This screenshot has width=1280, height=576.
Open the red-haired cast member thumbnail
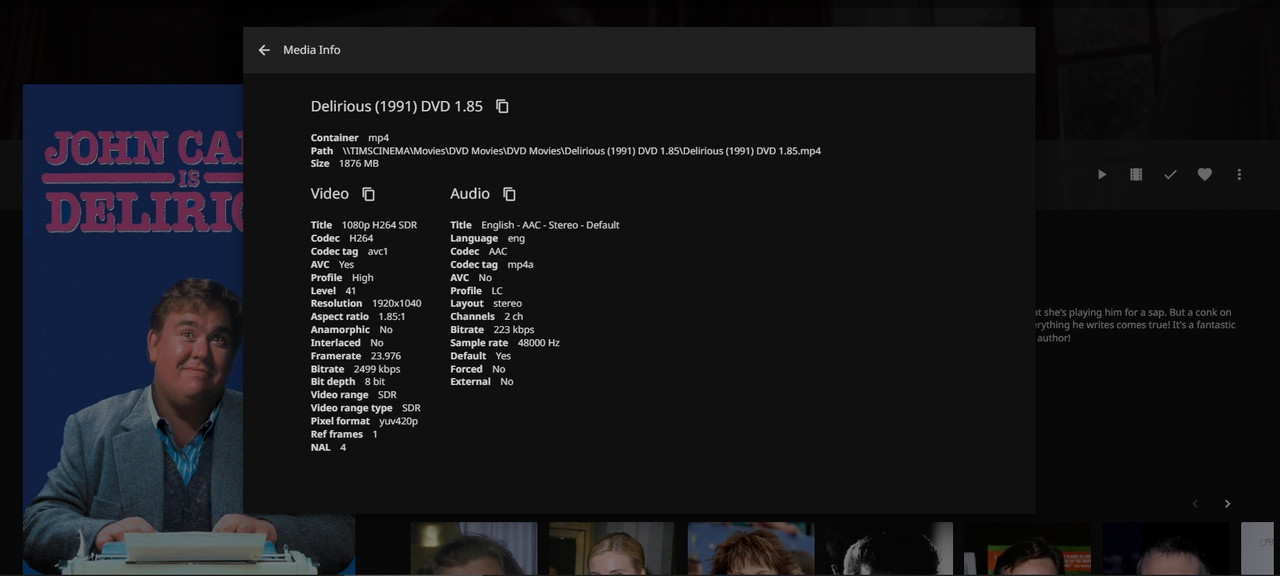[x=751, y=548]
